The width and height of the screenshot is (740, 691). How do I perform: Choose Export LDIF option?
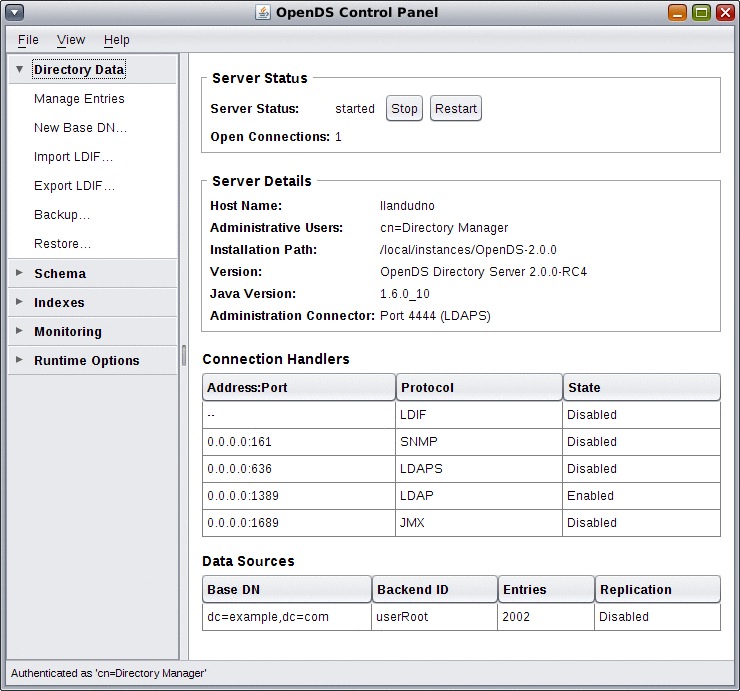point(75,186)
